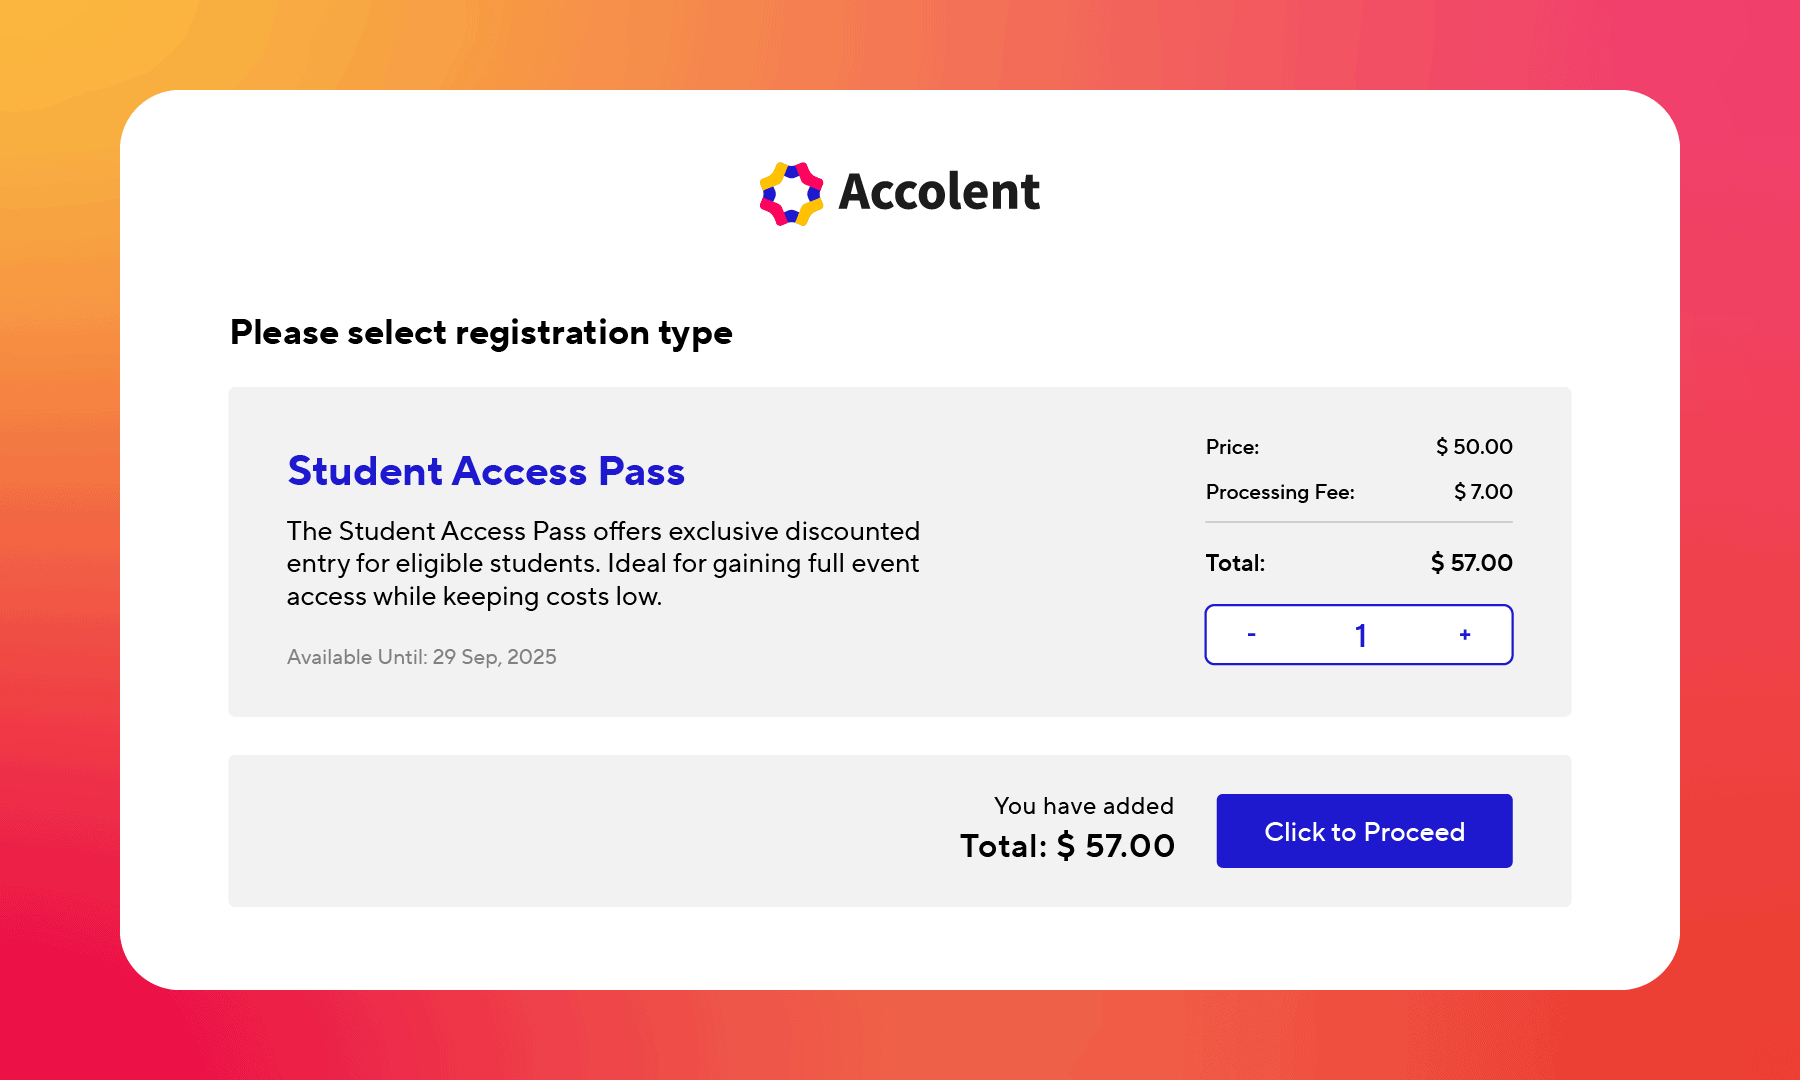Click the minus icon to decrease quantity
This screenshot has width=1800, height=1080.
pos(1251,634)
